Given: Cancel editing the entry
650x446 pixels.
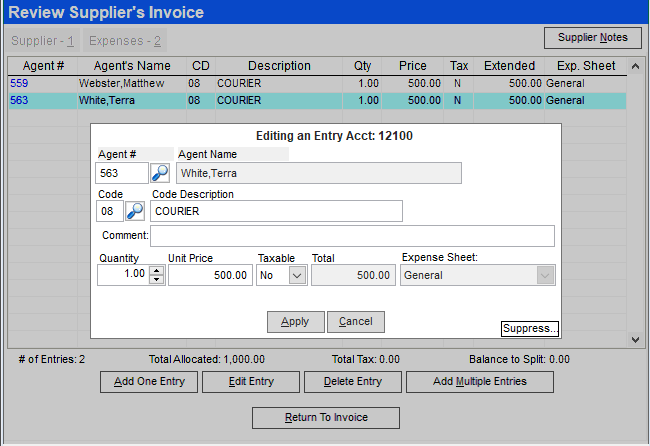Looking at the screenshot, I should 356,322.
